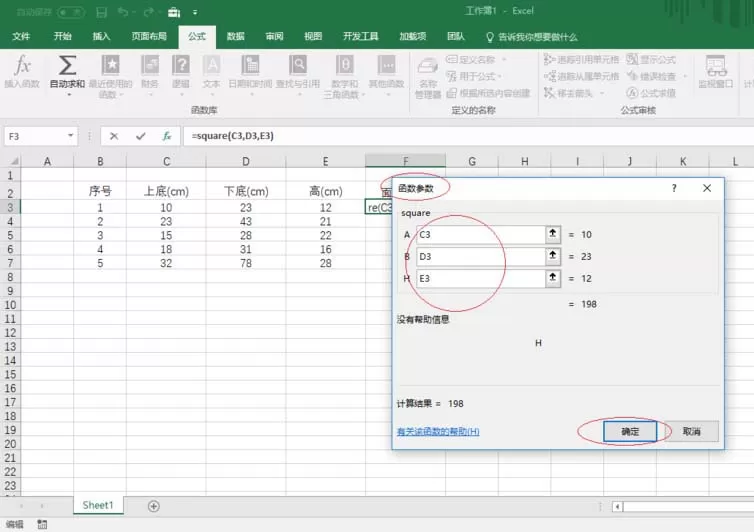Screen dimensions: 754x532
Task: Open the Lookup & Reference functions icon
Action: pos(298,65)
